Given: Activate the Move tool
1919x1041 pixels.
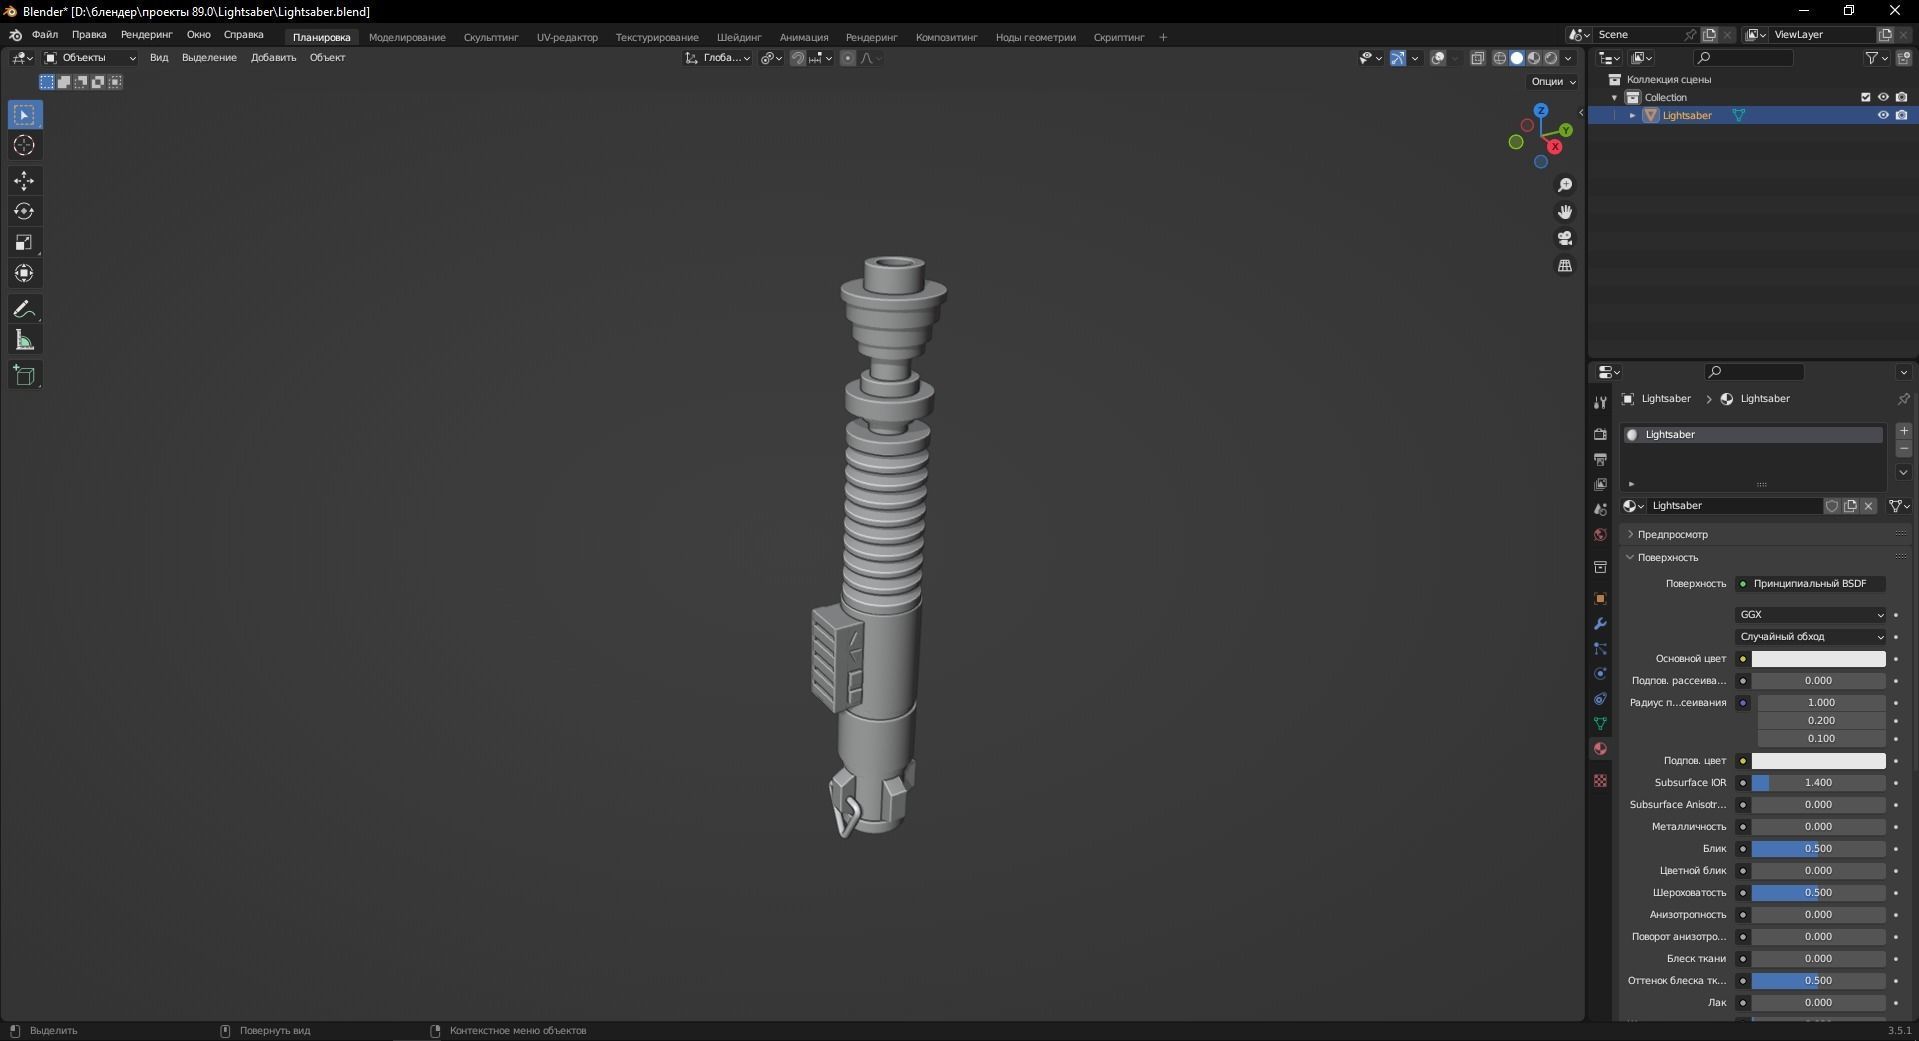Looking at the screenshot, I should (24, 181).
